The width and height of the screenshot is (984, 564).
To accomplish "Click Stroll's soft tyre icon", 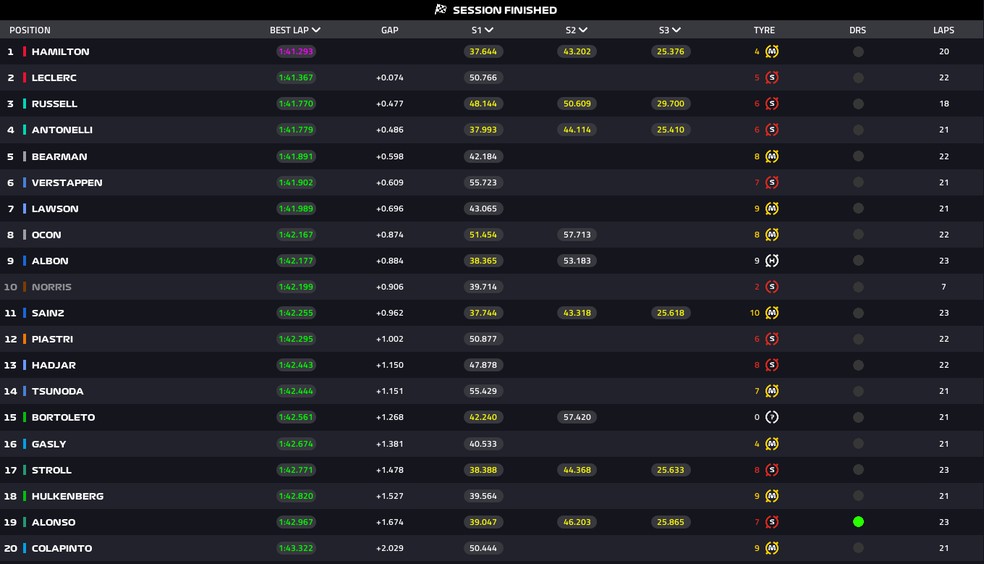I will 772,470.
